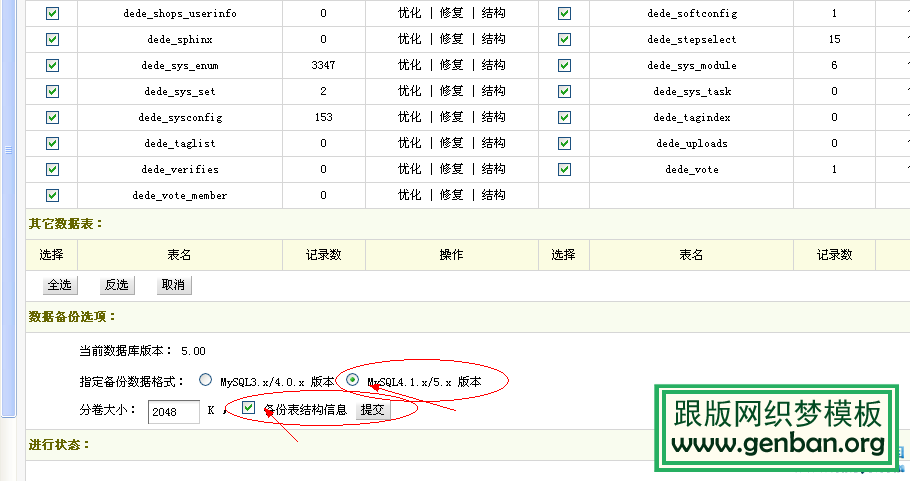Click the dede_sys_enum table name

(180, 66)
